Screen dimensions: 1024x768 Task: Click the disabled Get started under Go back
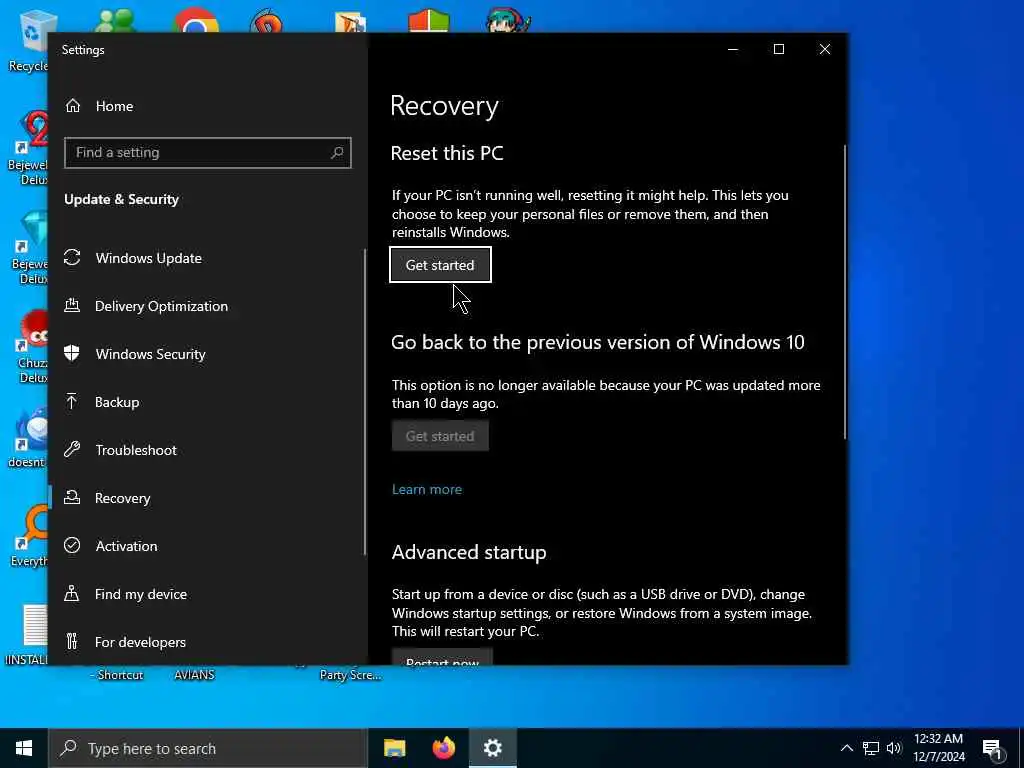click(440, 436)
